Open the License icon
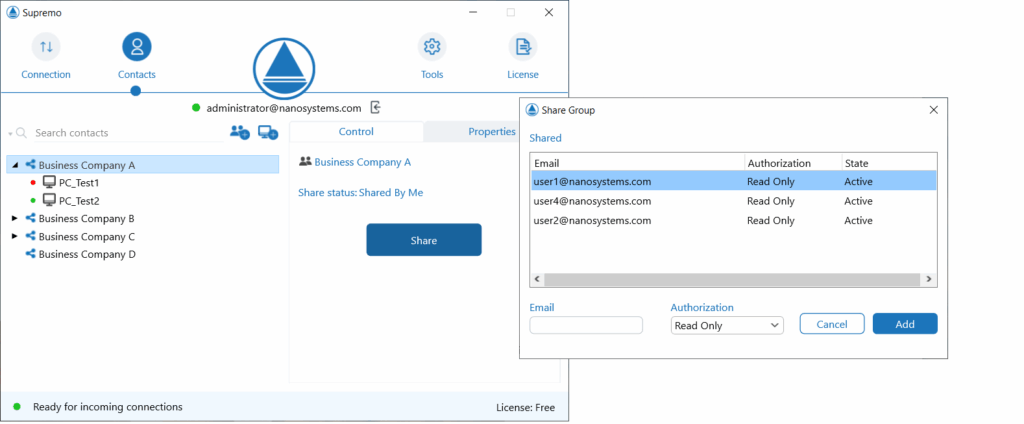 522,46
